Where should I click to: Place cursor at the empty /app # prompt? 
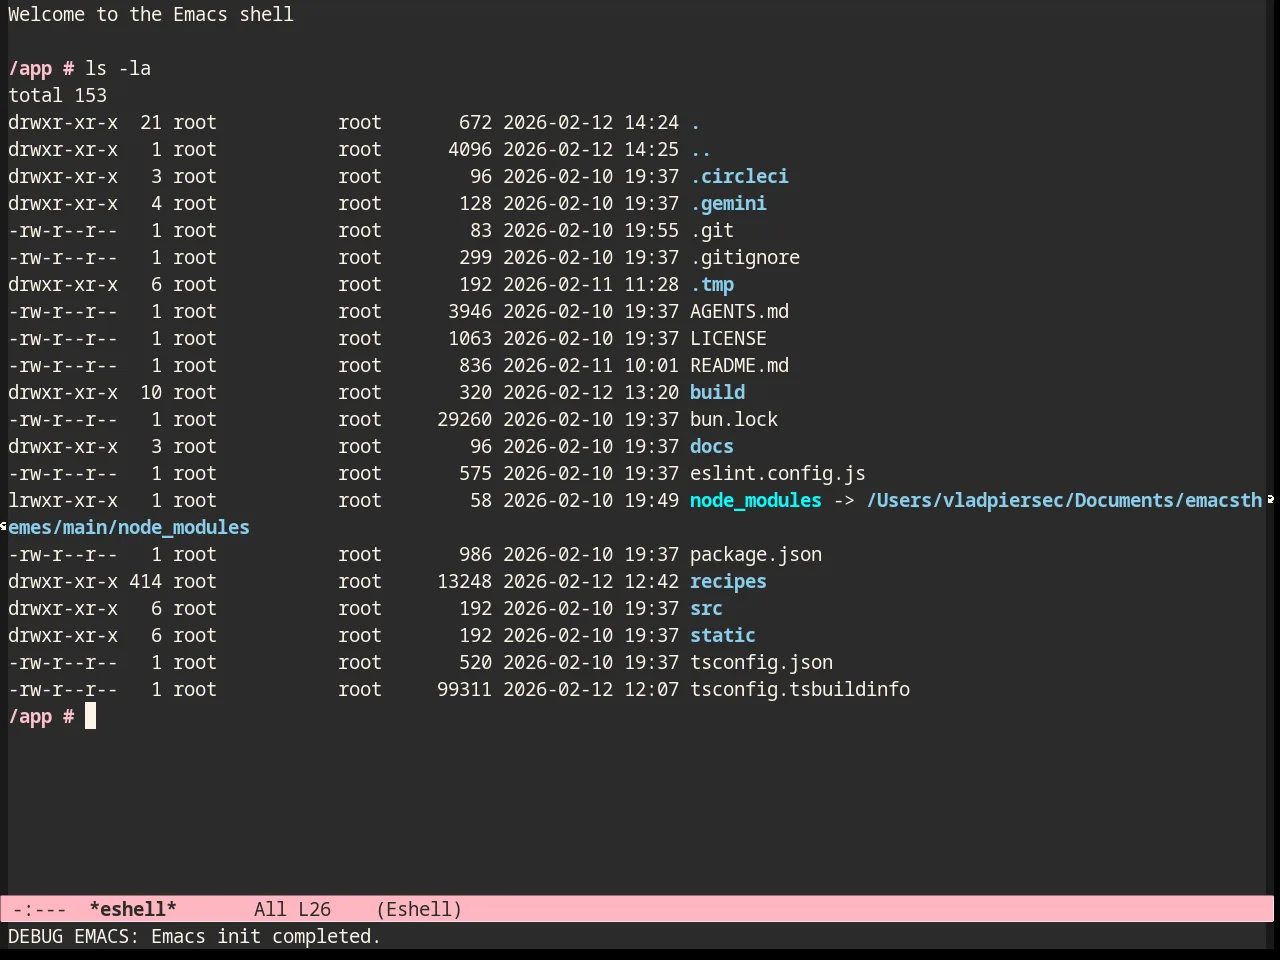pyautogui.click(x=90, y=716)
